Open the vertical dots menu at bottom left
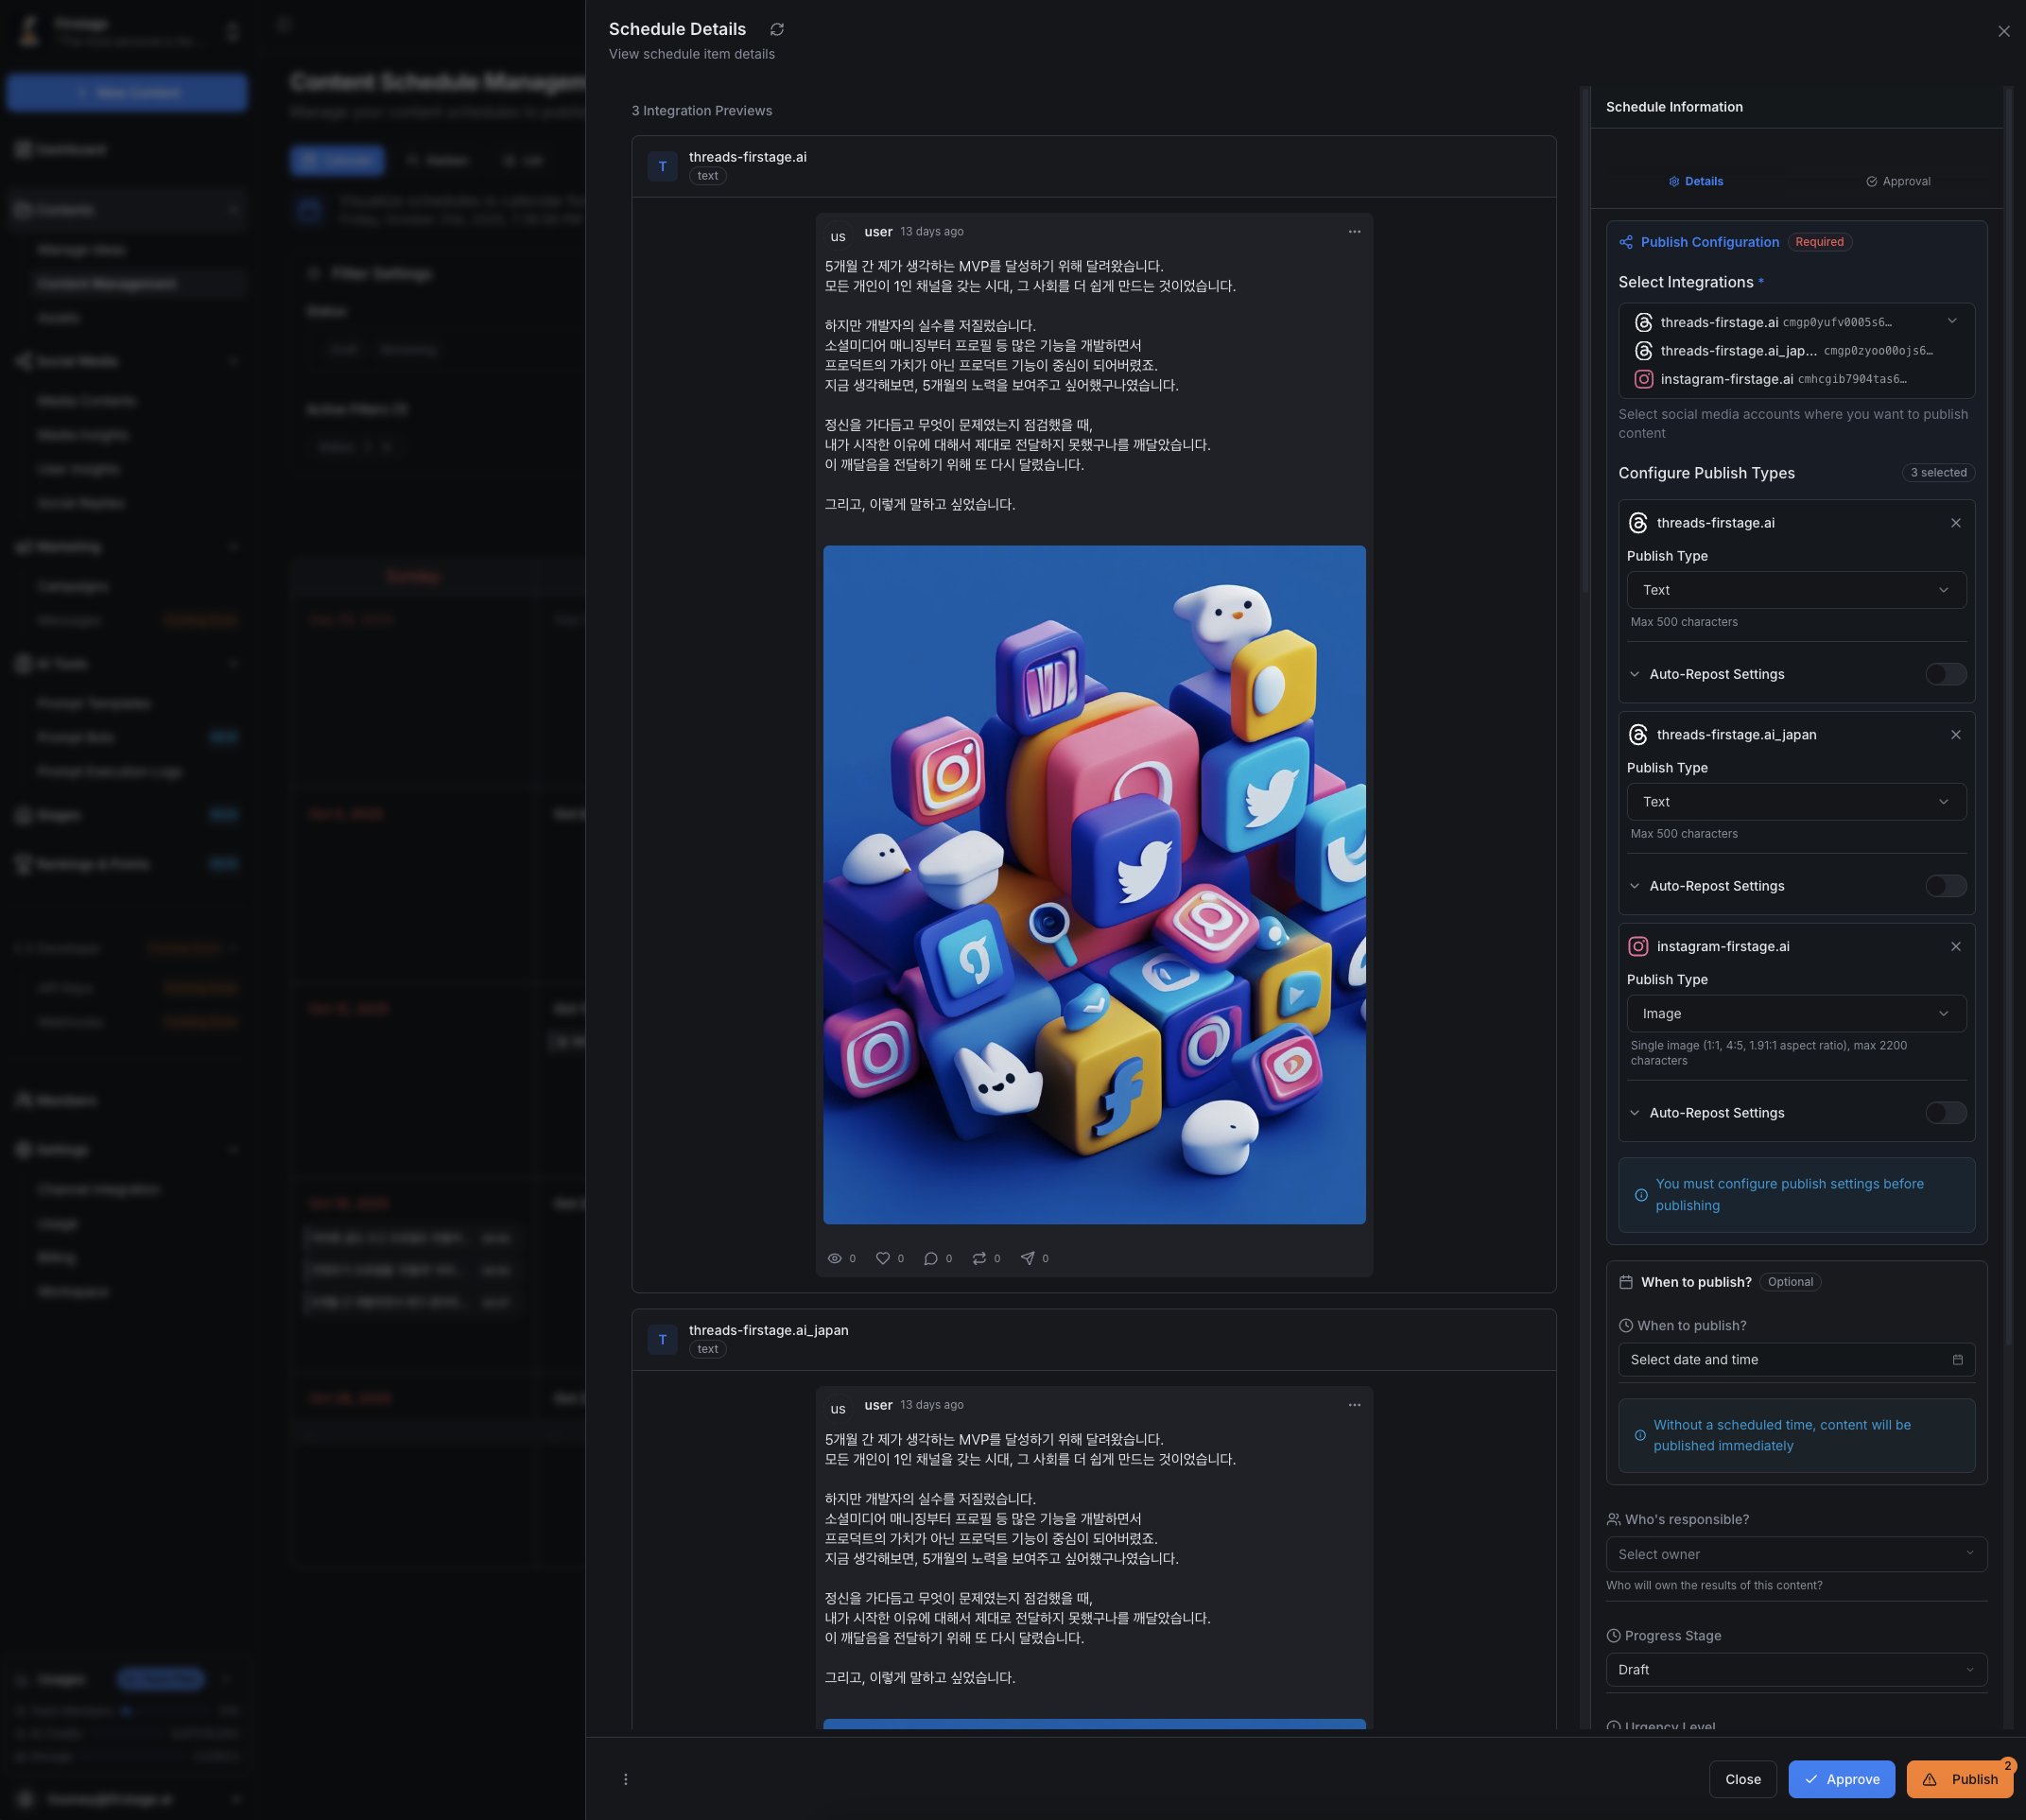2026x1820 pixels. (x=626, y=1779)
